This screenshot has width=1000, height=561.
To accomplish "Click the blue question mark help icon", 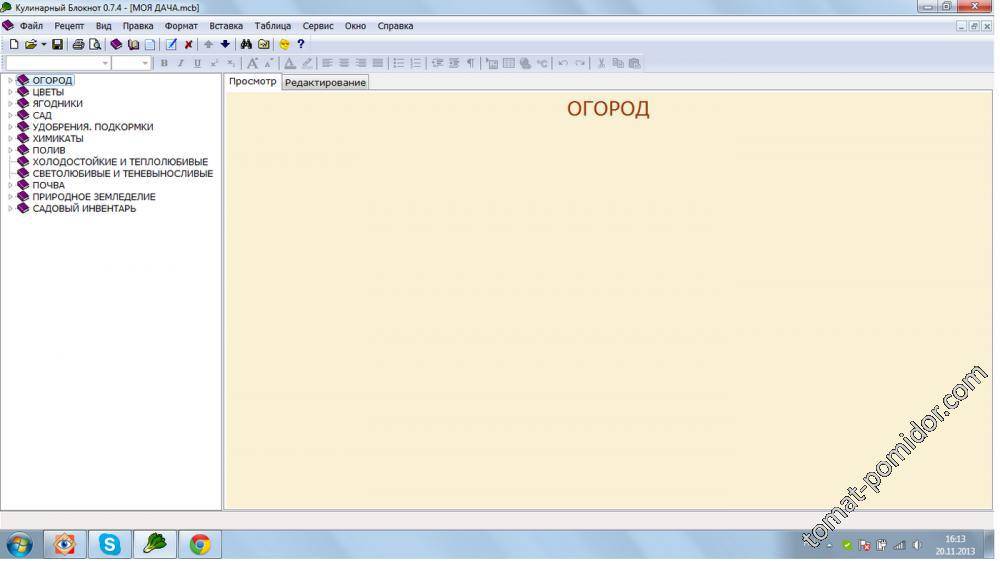I will point(300,44).
